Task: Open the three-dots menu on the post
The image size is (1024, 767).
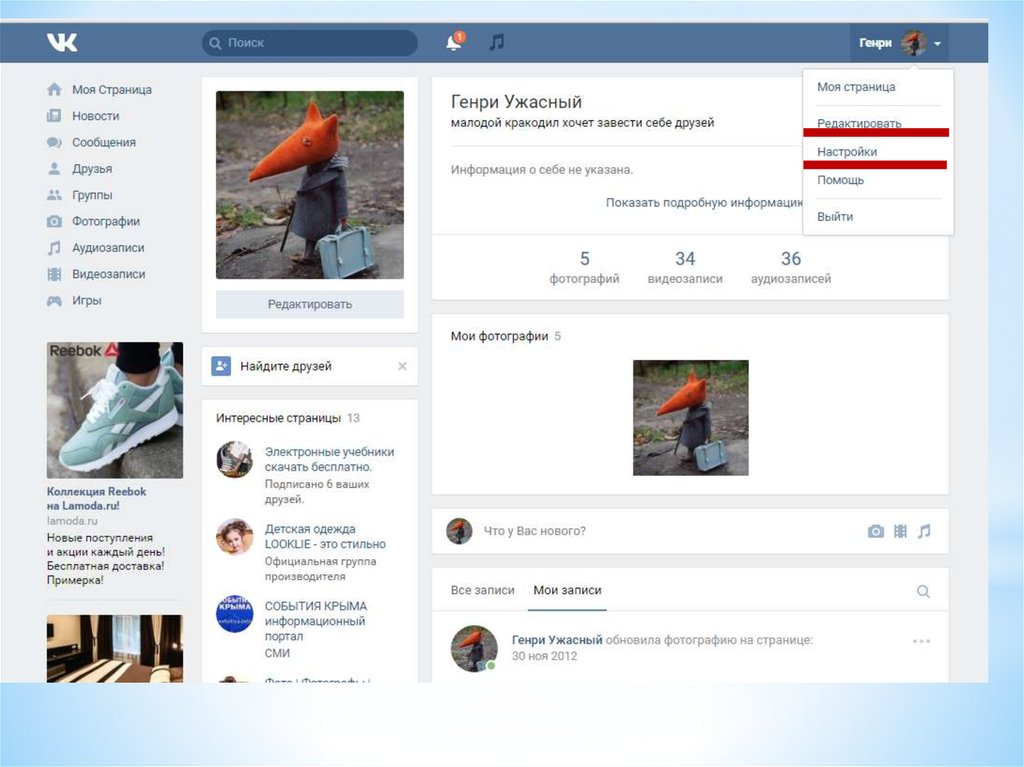Action: 921,641
